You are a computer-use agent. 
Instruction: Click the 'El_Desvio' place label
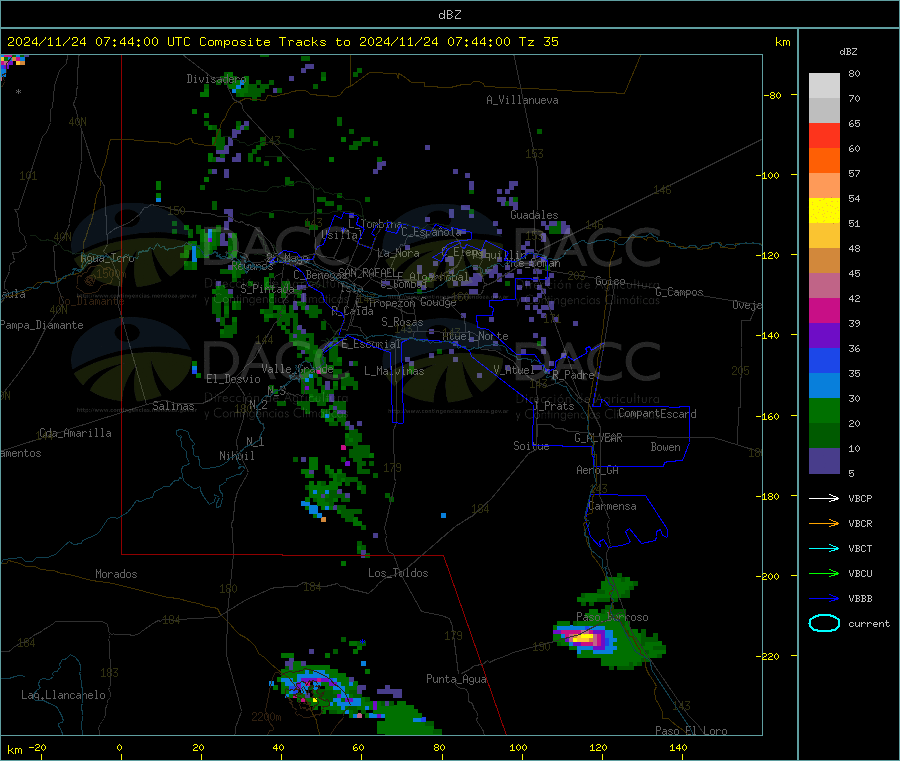click(x=233, y=379)
